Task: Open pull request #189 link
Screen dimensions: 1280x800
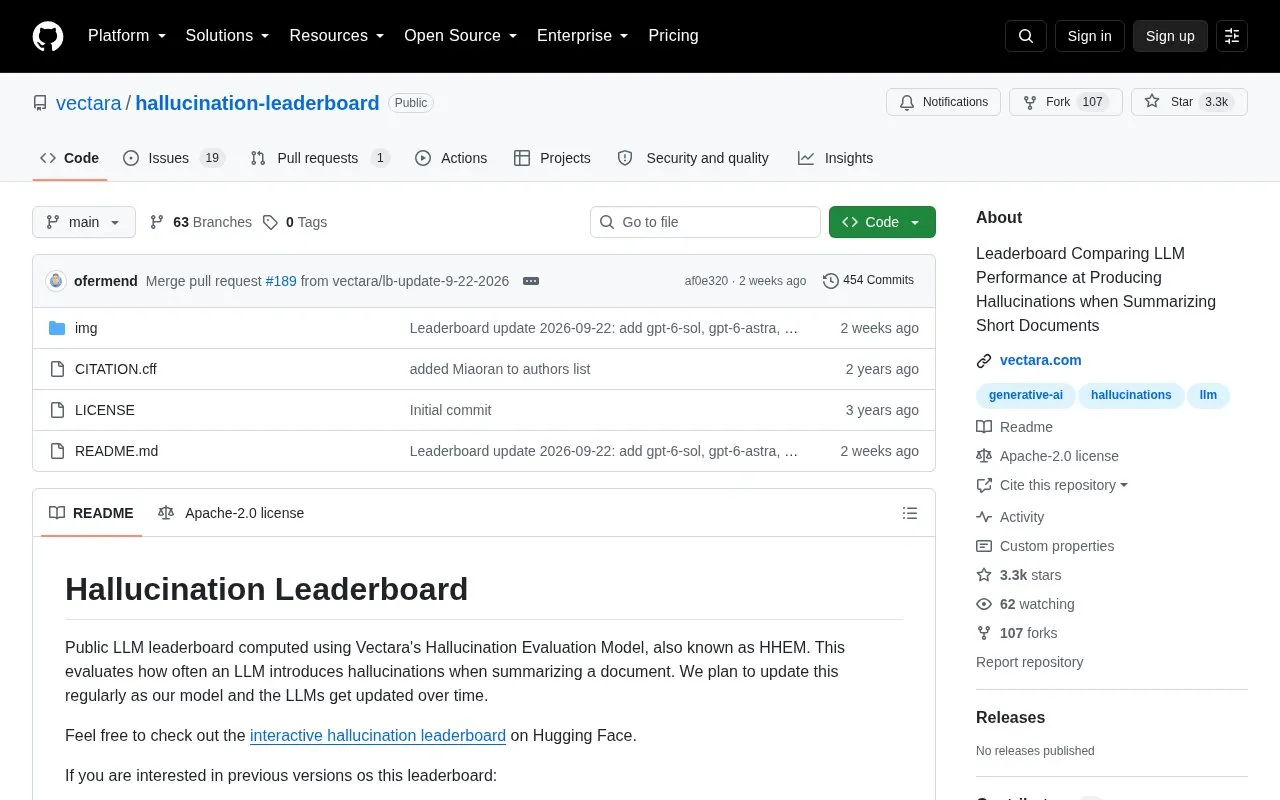Action: pos(281,281)
